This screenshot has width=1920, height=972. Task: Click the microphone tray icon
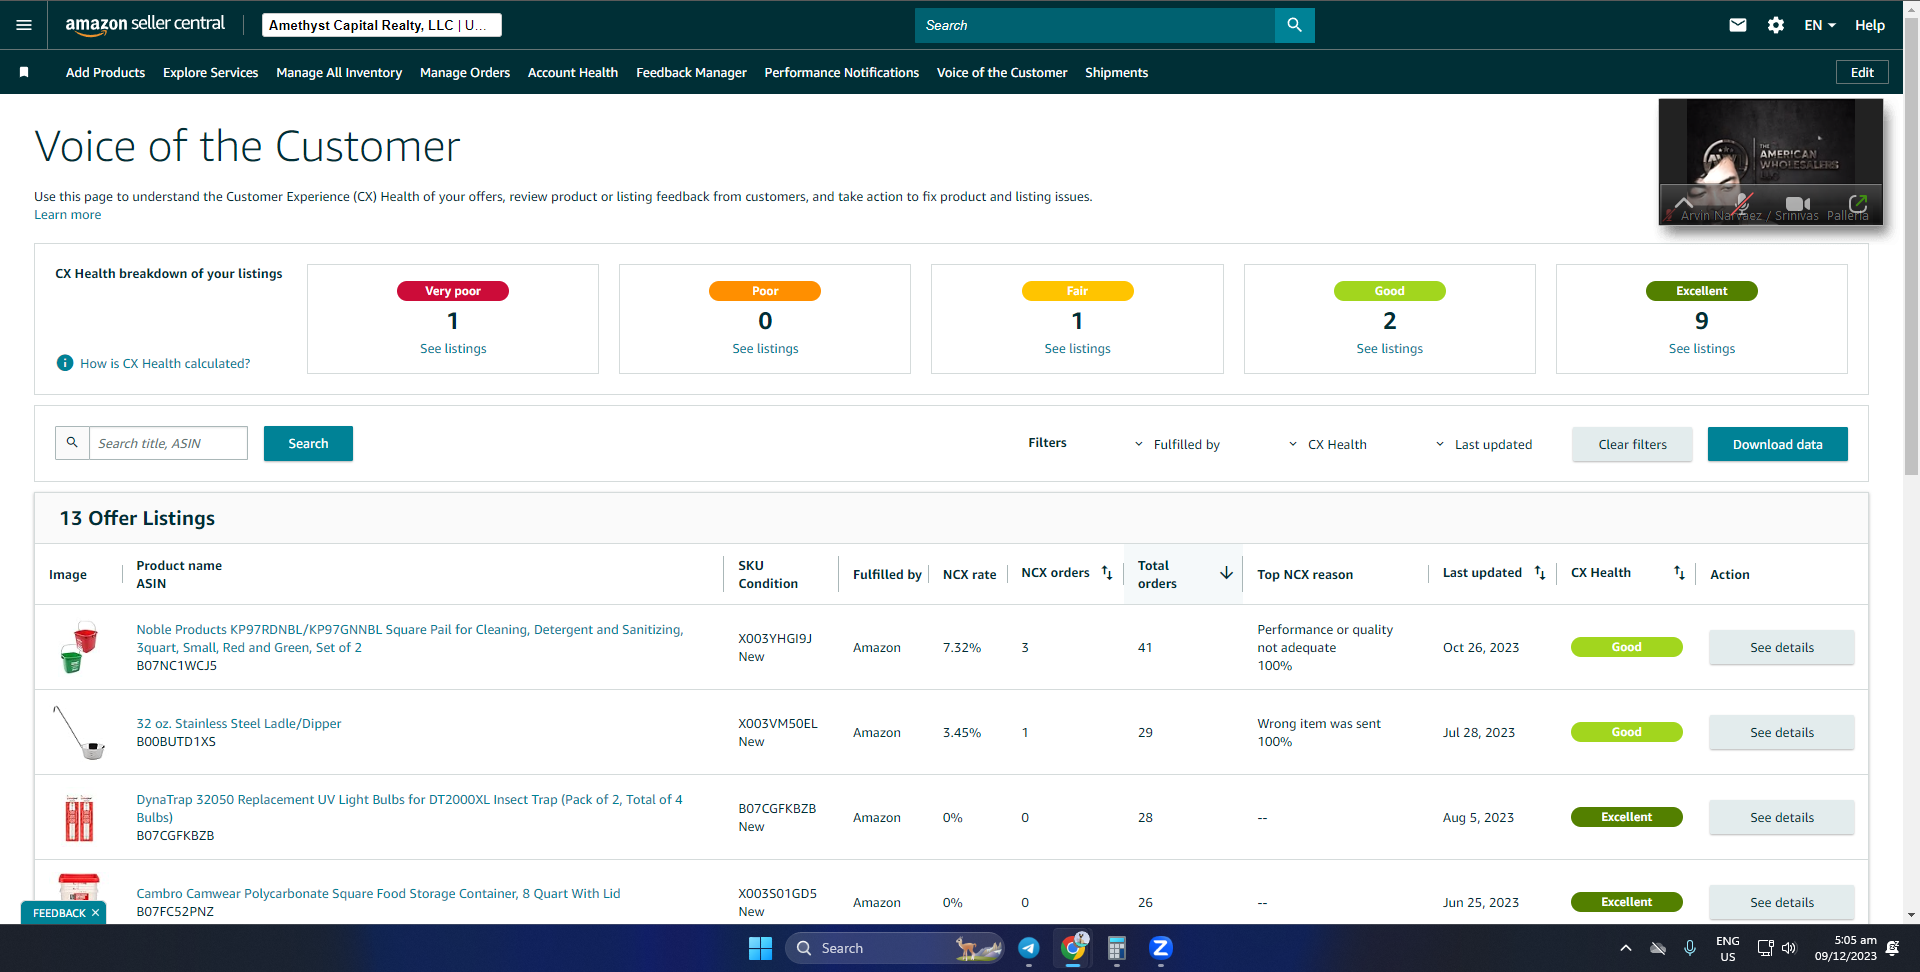pos(1690,948)
